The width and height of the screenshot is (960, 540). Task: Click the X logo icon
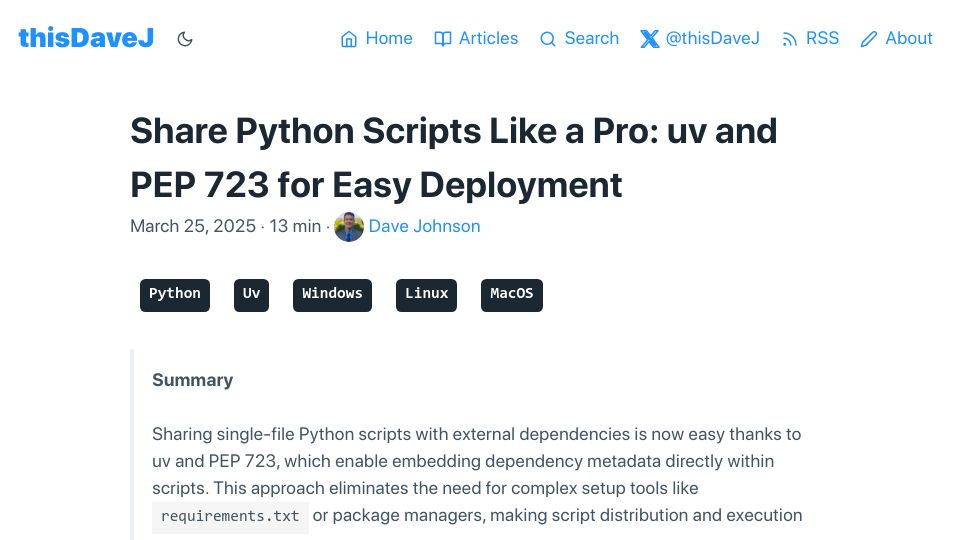pos(650,39)
